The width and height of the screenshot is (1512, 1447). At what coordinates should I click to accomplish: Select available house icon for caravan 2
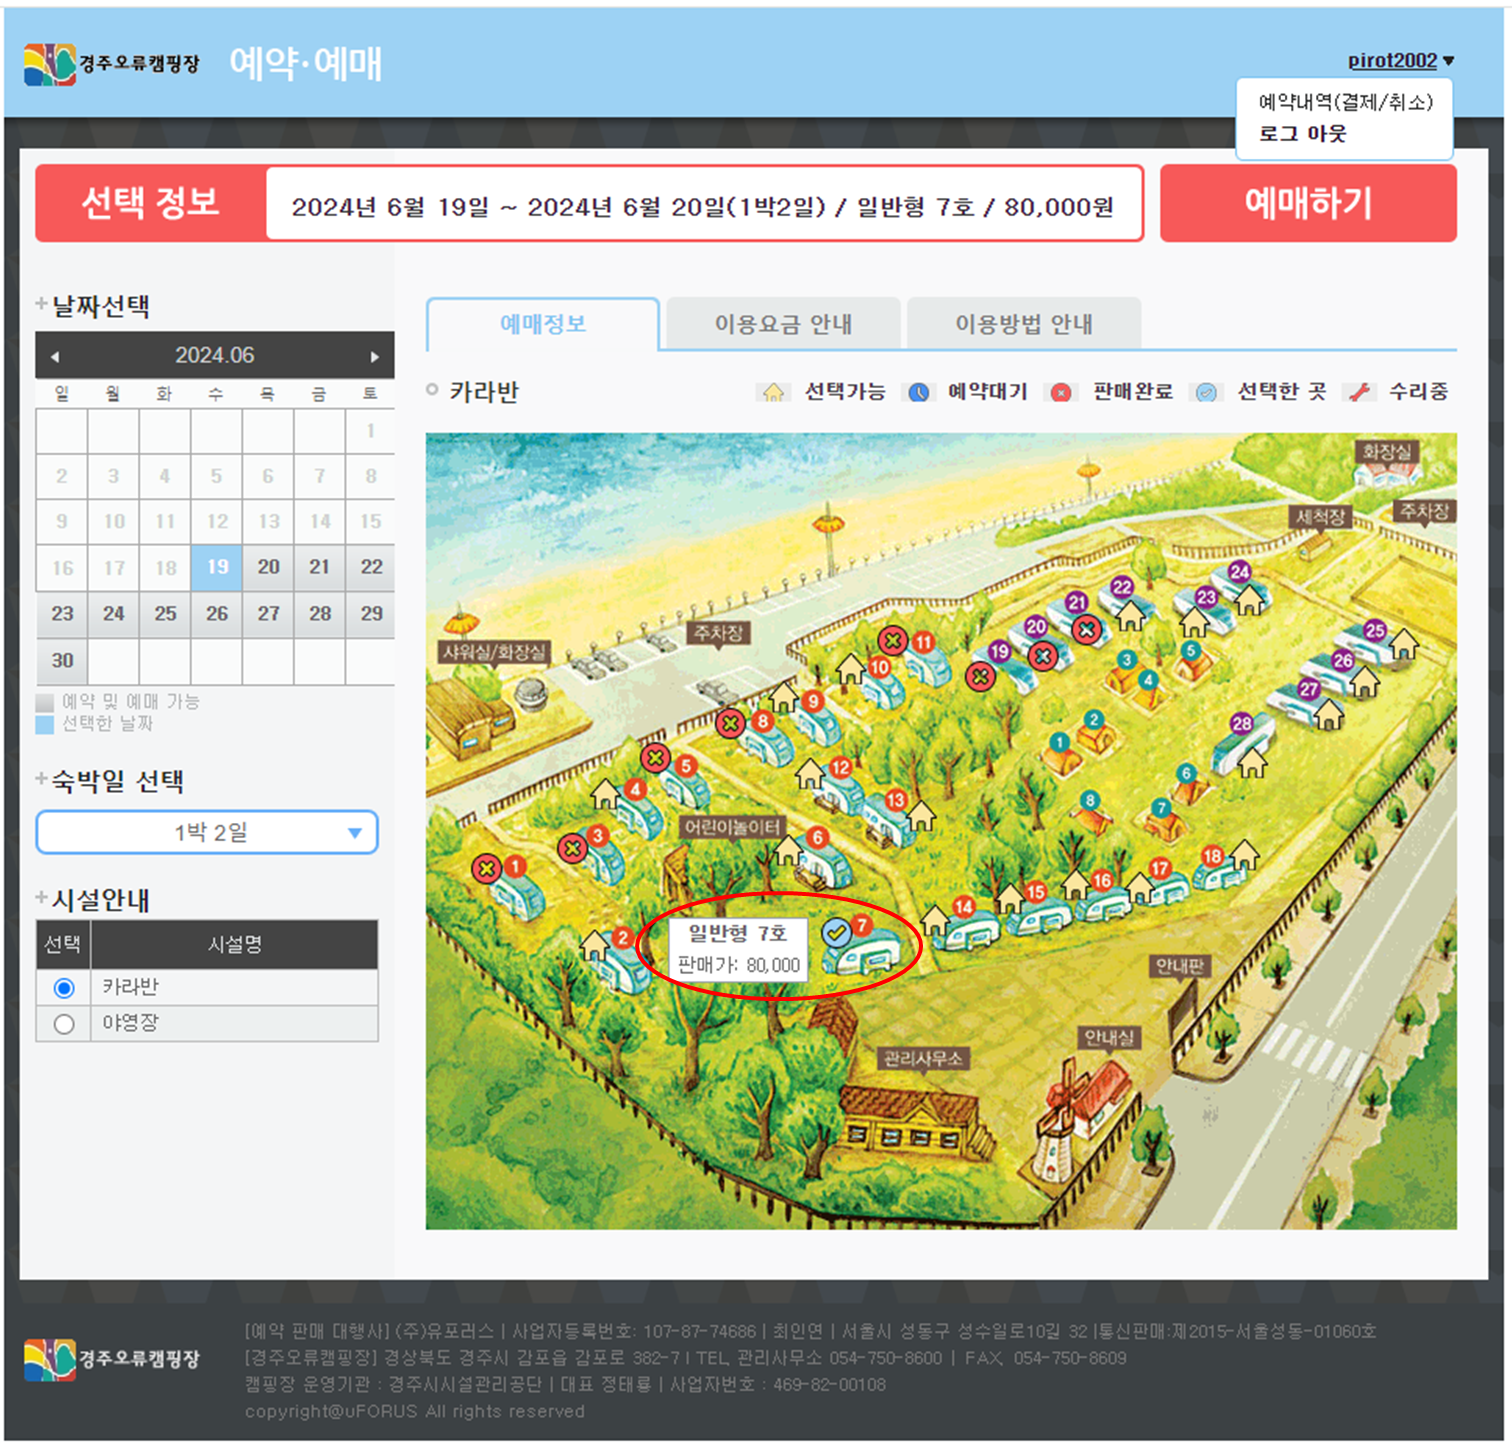595,944
